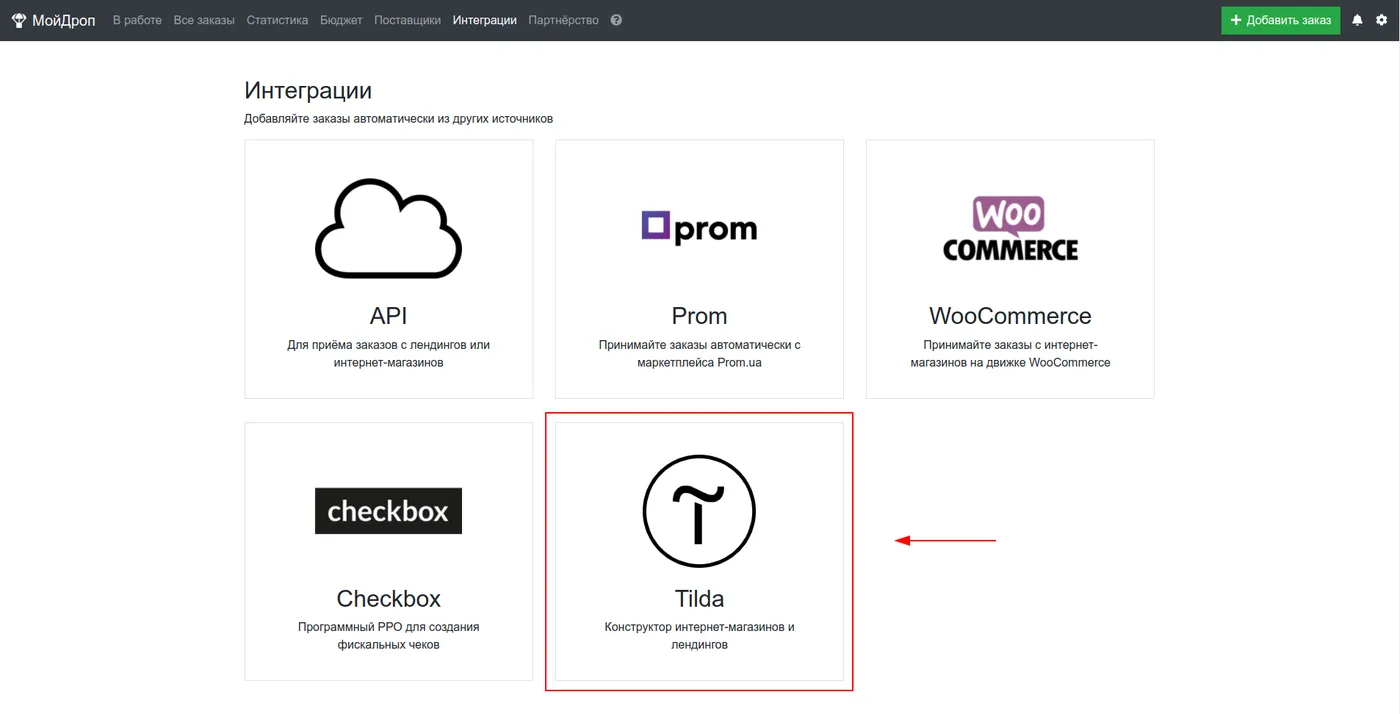Click the Интеграции page heading
The height and width of the screenshot is (714, 1400).
tap(308, 90)
